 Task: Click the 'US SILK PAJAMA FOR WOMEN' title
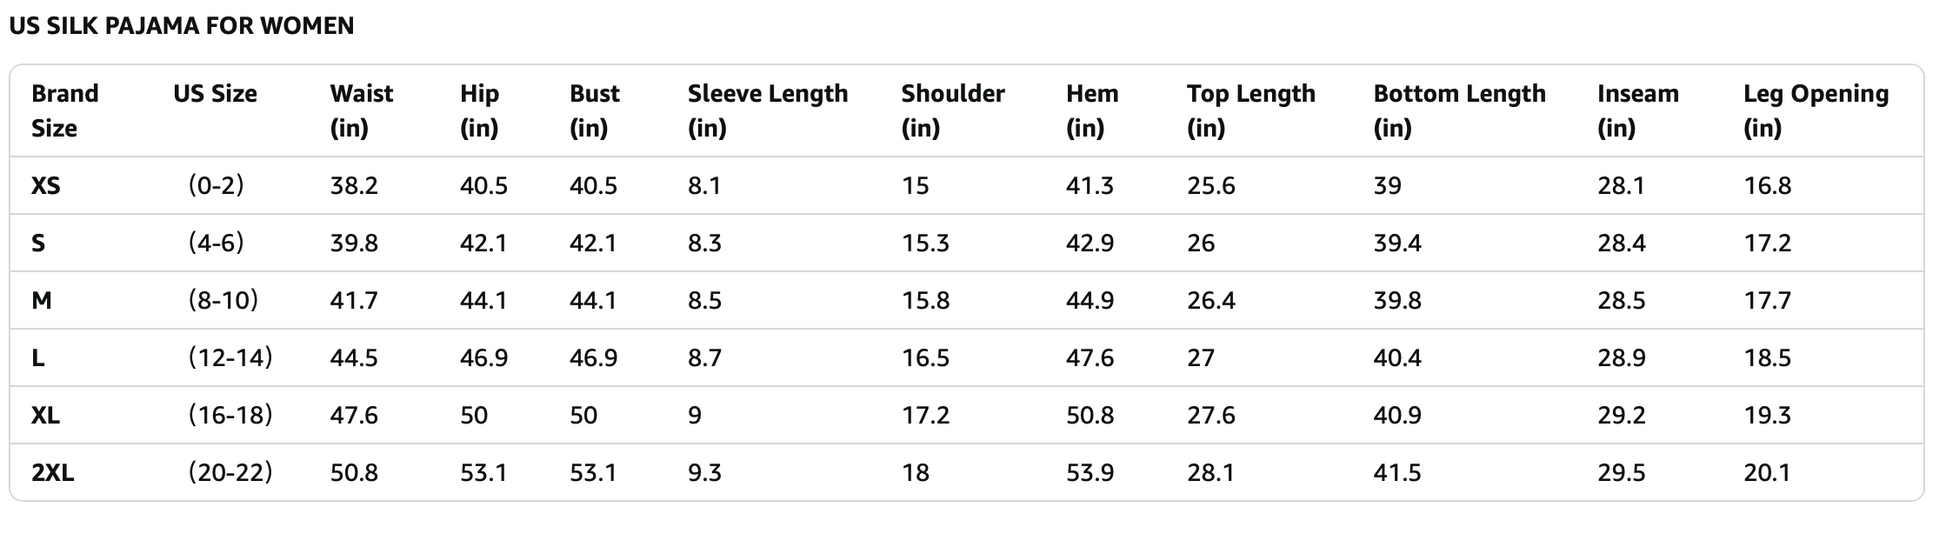pos(181,26)
